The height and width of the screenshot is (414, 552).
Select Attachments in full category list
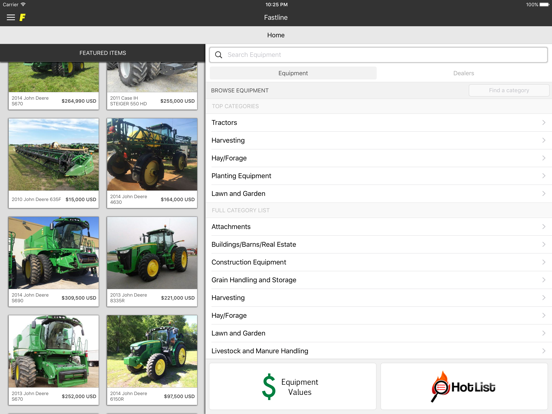231,227
